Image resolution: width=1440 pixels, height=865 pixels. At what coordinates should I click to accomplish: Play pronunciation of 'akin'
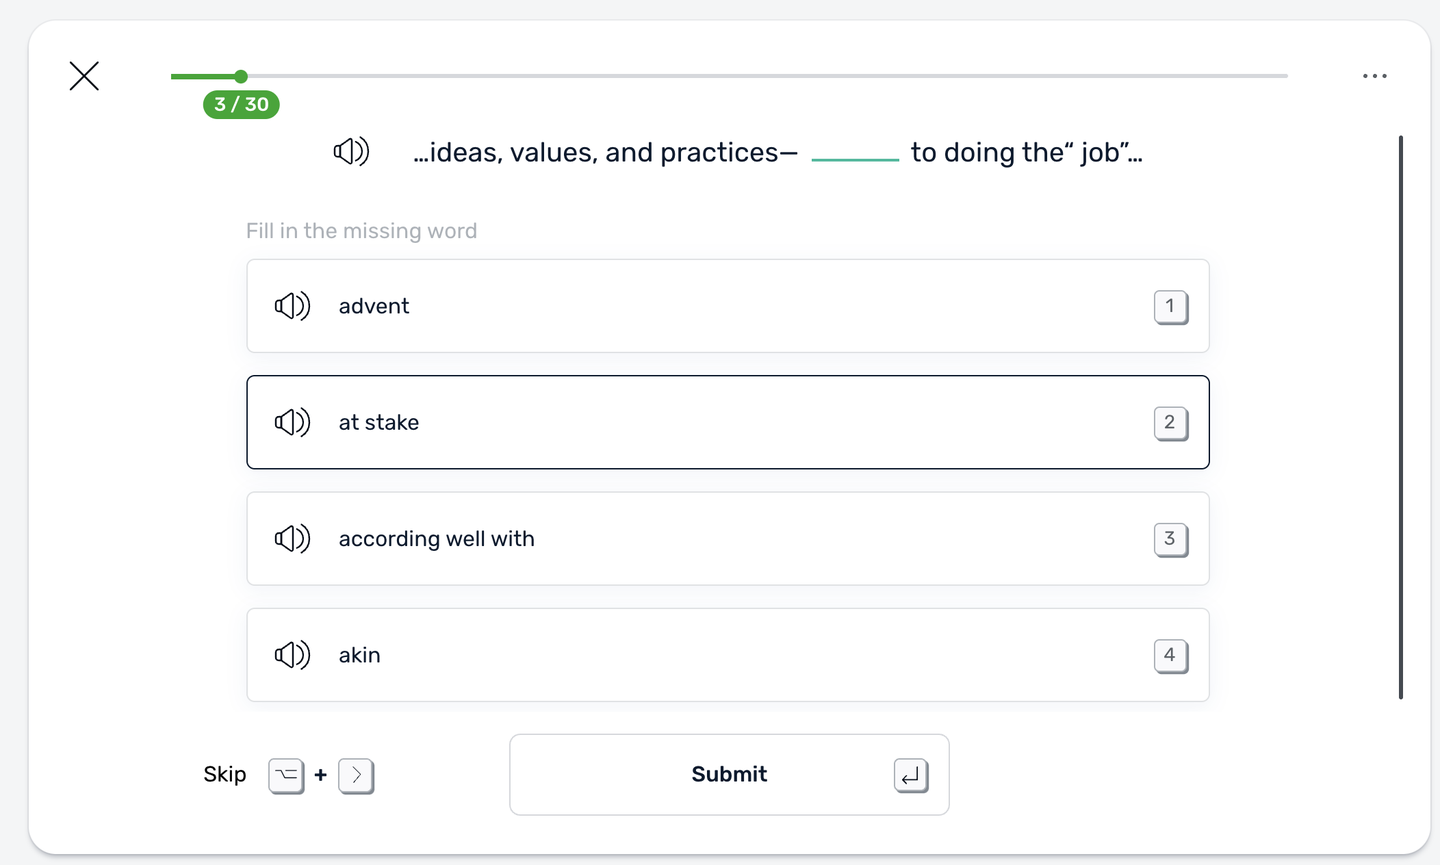tap(292, 655)
